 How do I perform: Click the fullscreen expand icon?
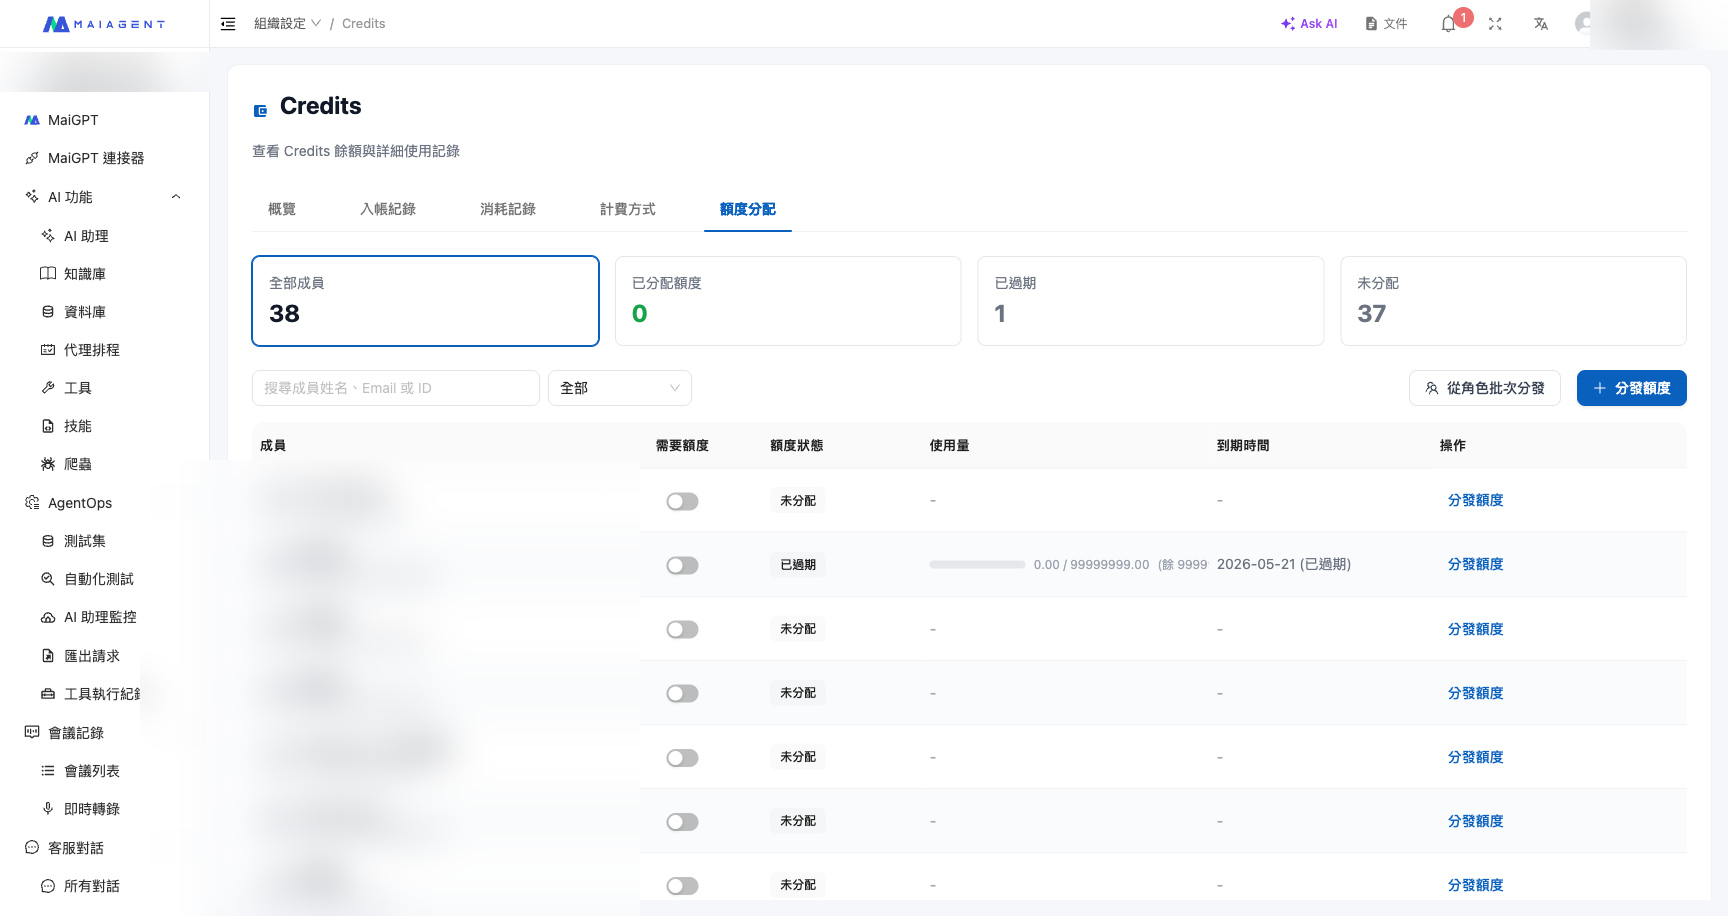[1495, 24]
